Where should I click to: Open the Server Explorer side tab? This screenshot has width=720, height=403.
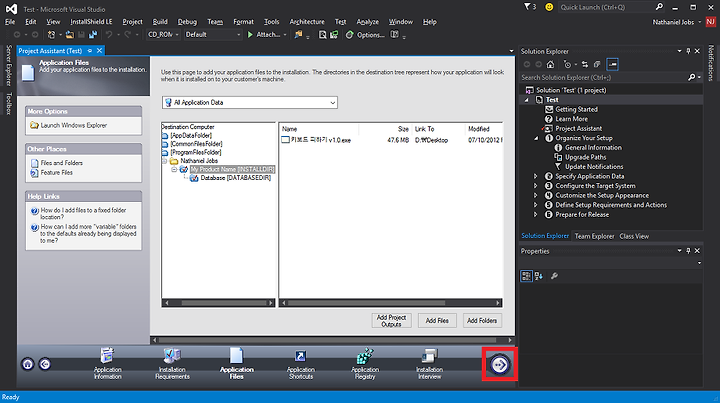pos(8,66)
